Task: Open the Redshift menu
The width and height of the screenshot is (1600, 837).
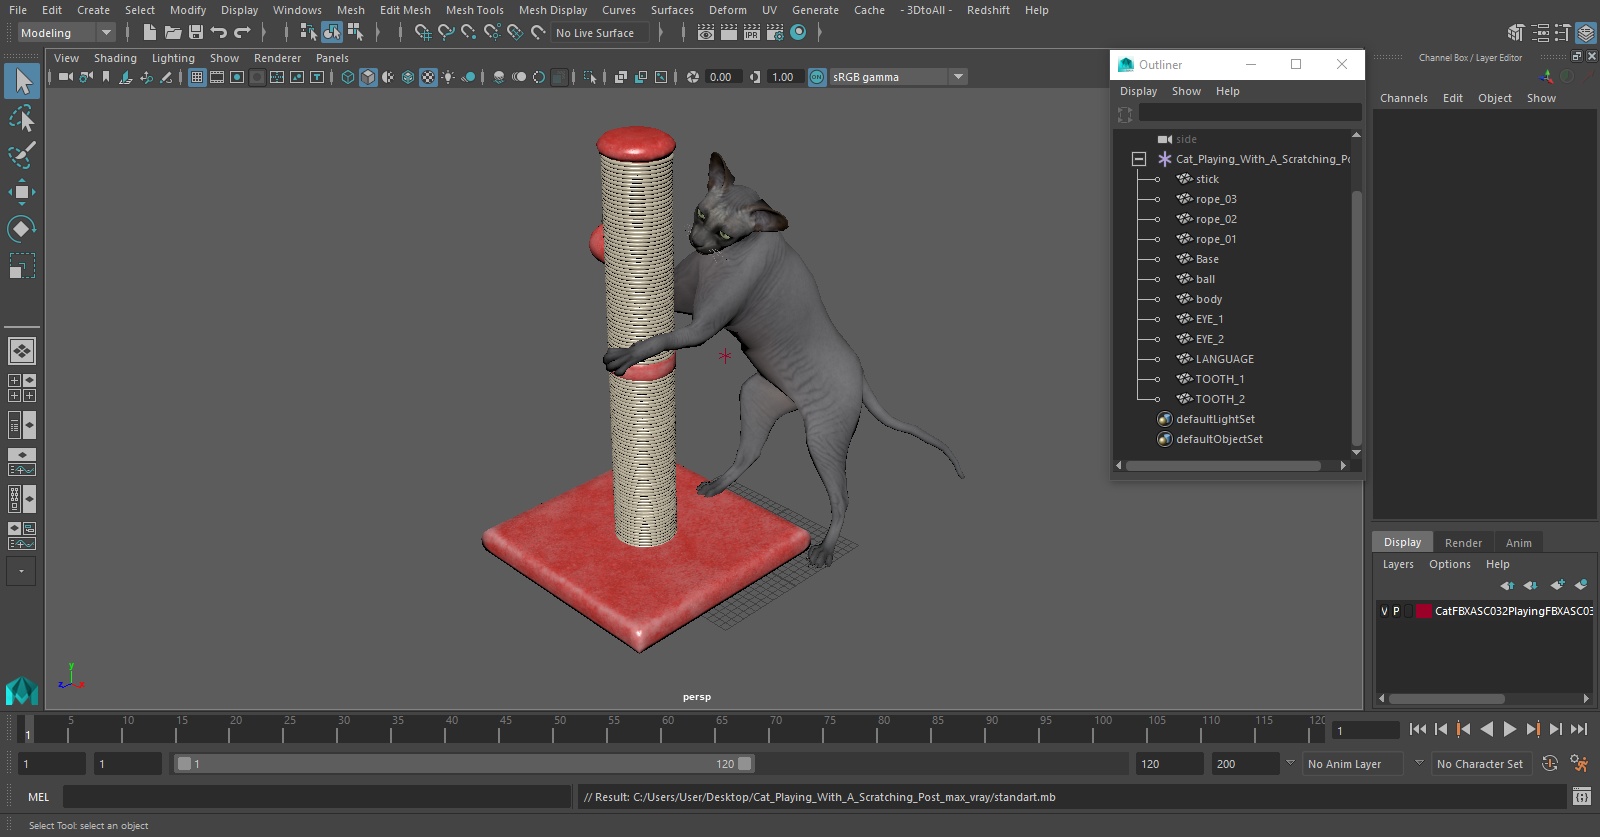Action: tap(988, 10)
